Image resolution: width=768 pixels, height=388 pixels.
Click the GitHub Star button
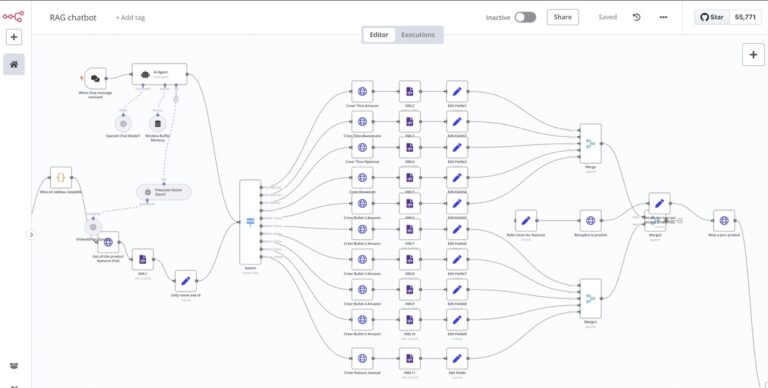coord(712,17)
